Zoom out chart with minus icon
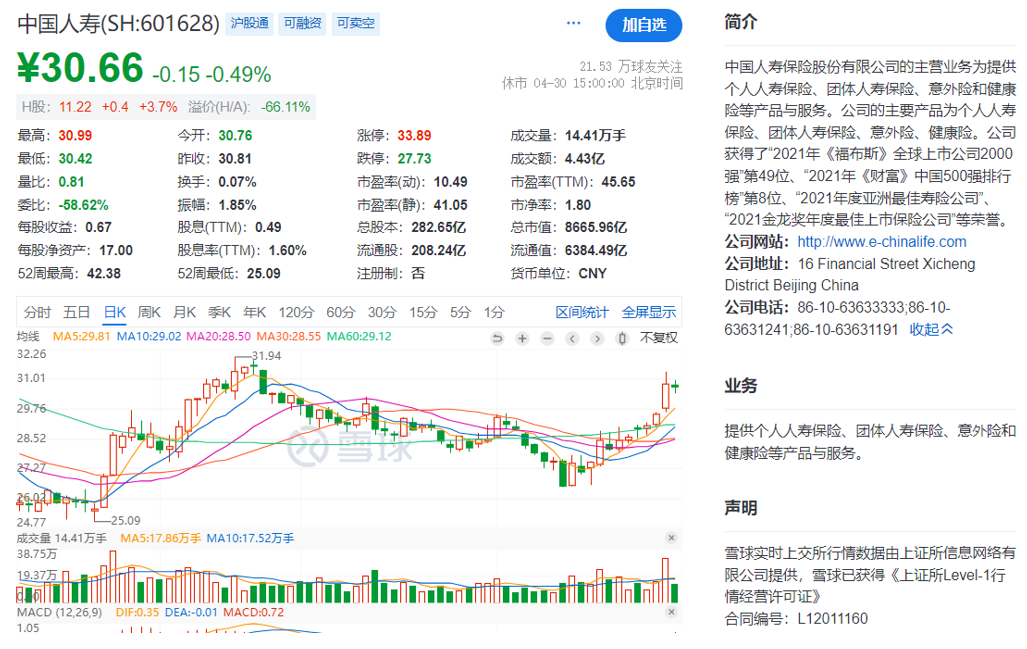The height and width of the screenshot is (649, 1027). [548, 339]
